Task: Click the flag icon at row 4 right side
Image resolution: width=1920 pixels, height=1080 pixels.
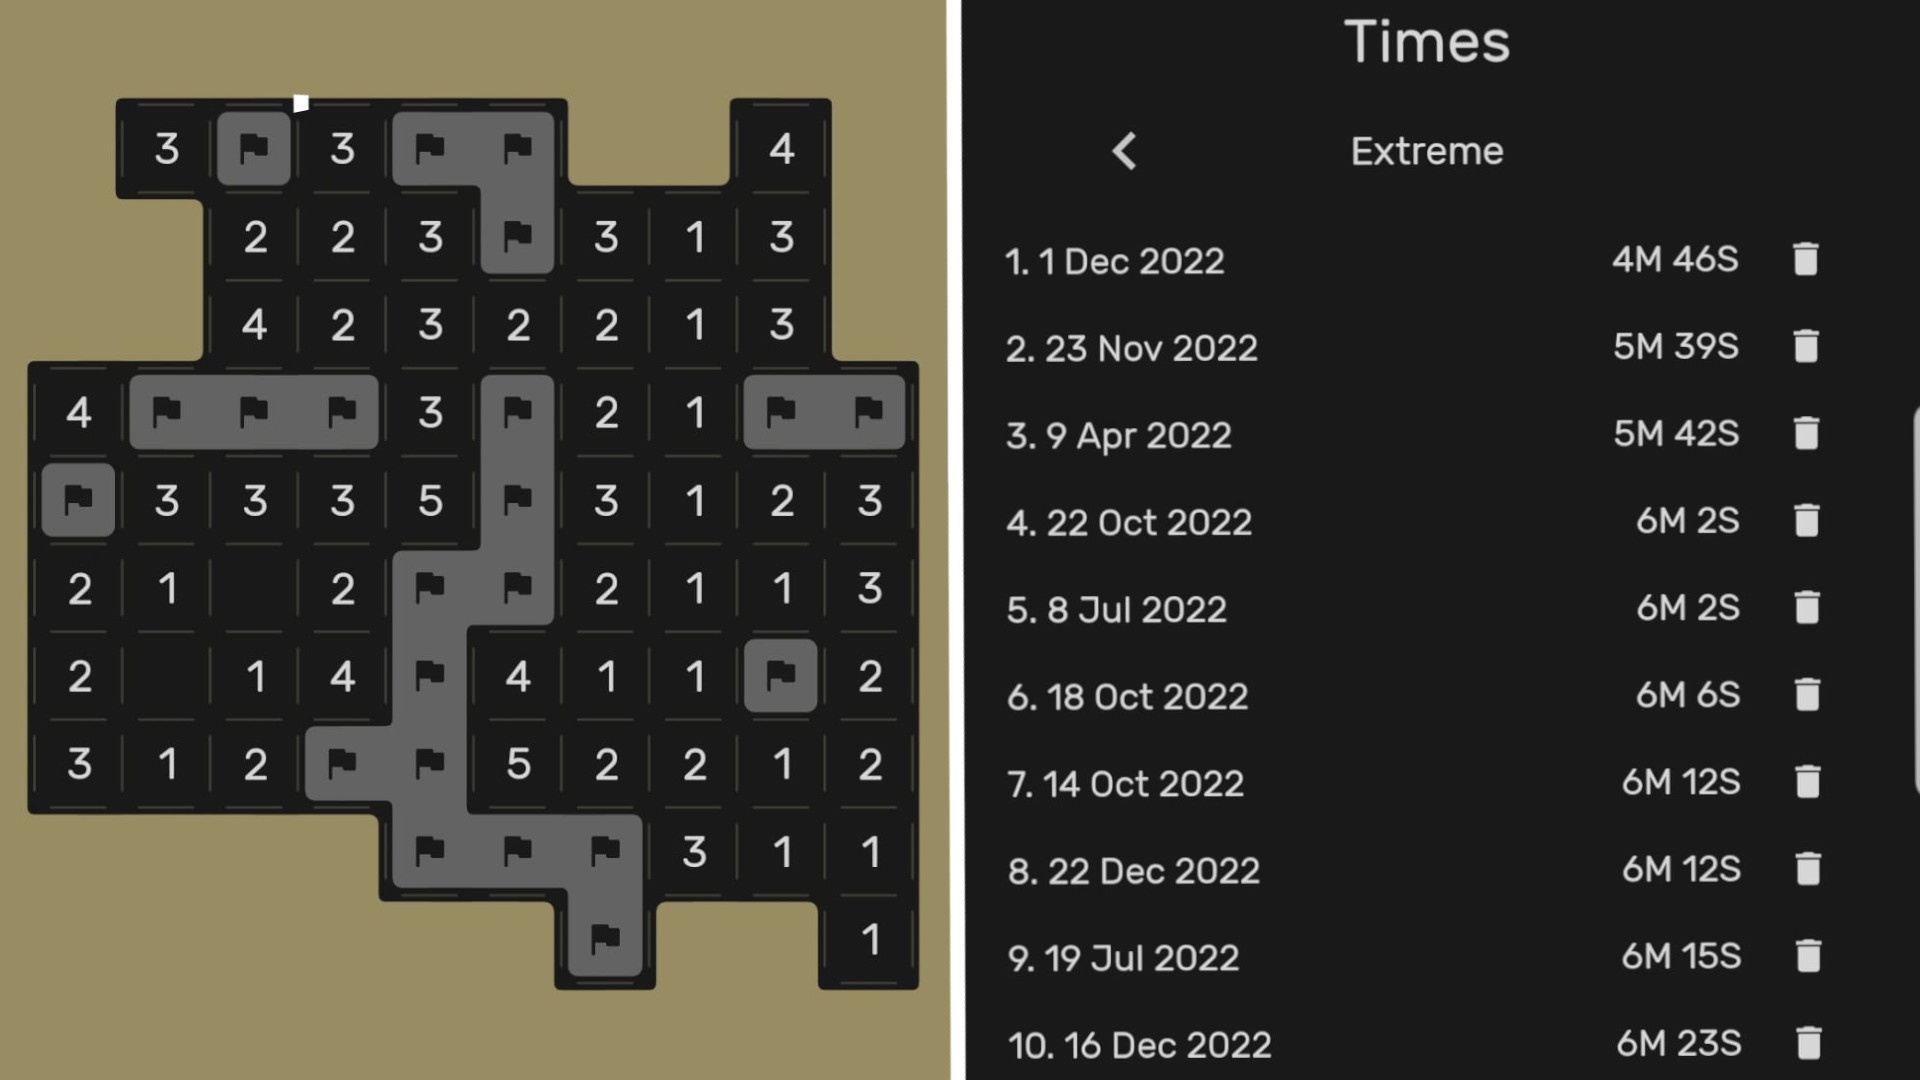Action: (864, 413)
